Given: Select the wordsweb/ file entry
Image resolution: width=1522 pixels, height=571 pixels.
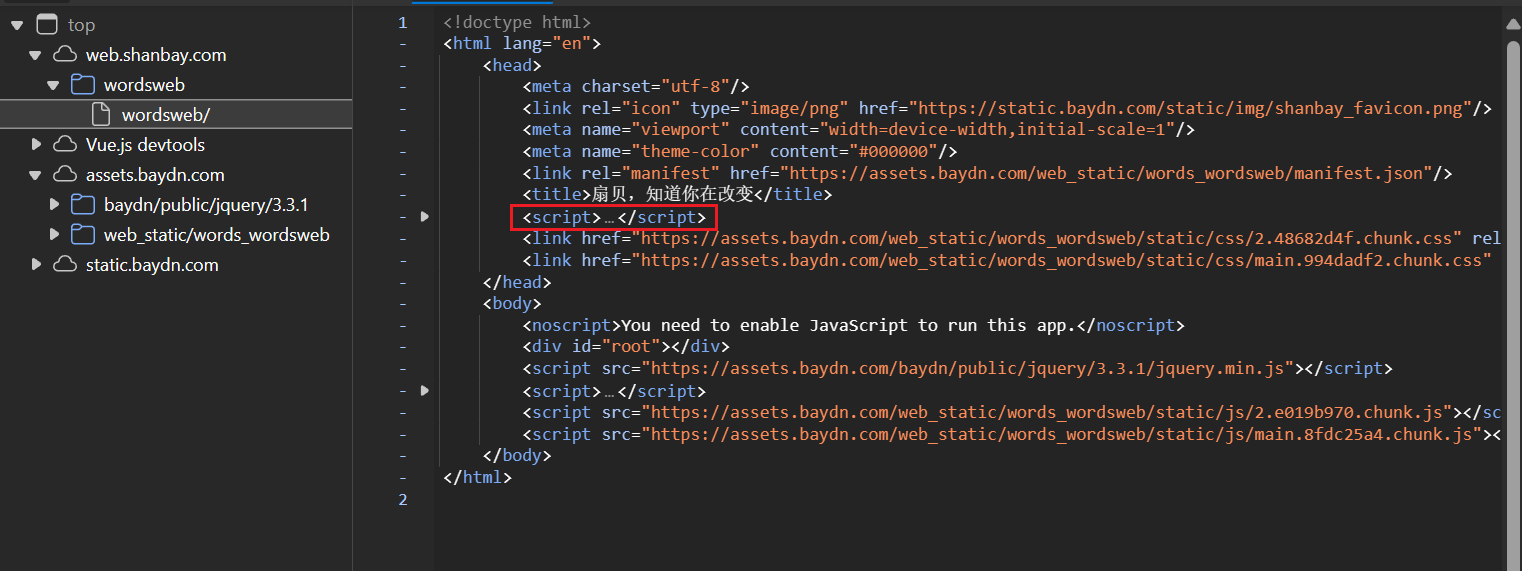Looking at the screenshot, I should pos(166,115).
